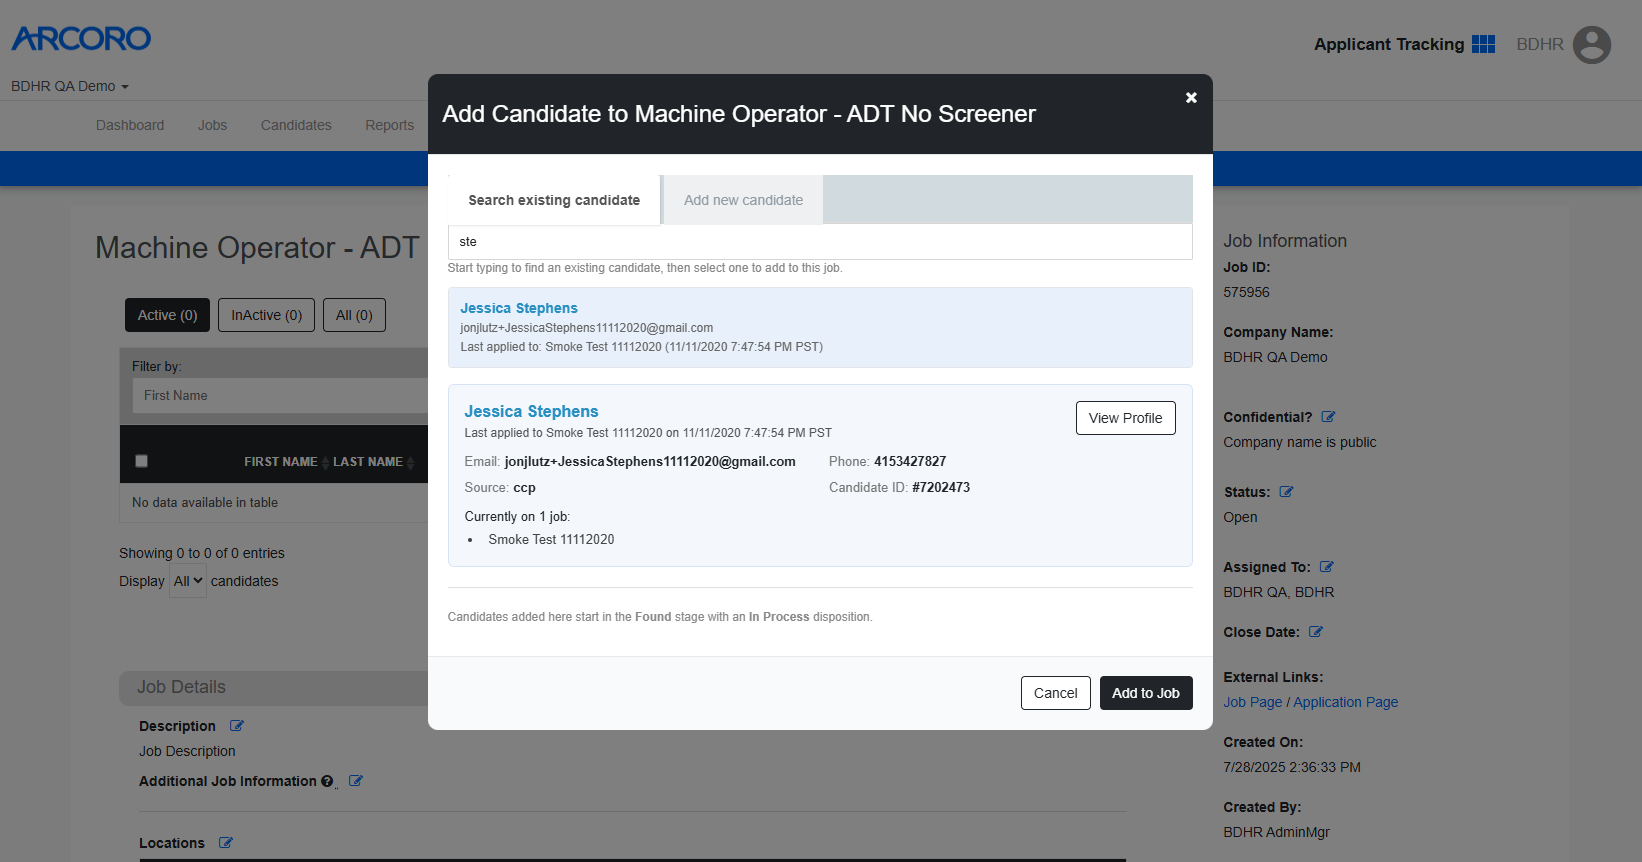Sort the table by First Name
The height and width of the screenshot is (862, 1642).
click(281, 462)
